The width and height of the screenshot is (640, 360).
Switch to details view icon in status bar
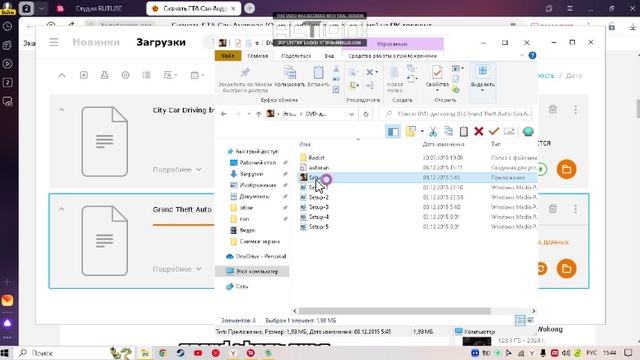[520, 320]
